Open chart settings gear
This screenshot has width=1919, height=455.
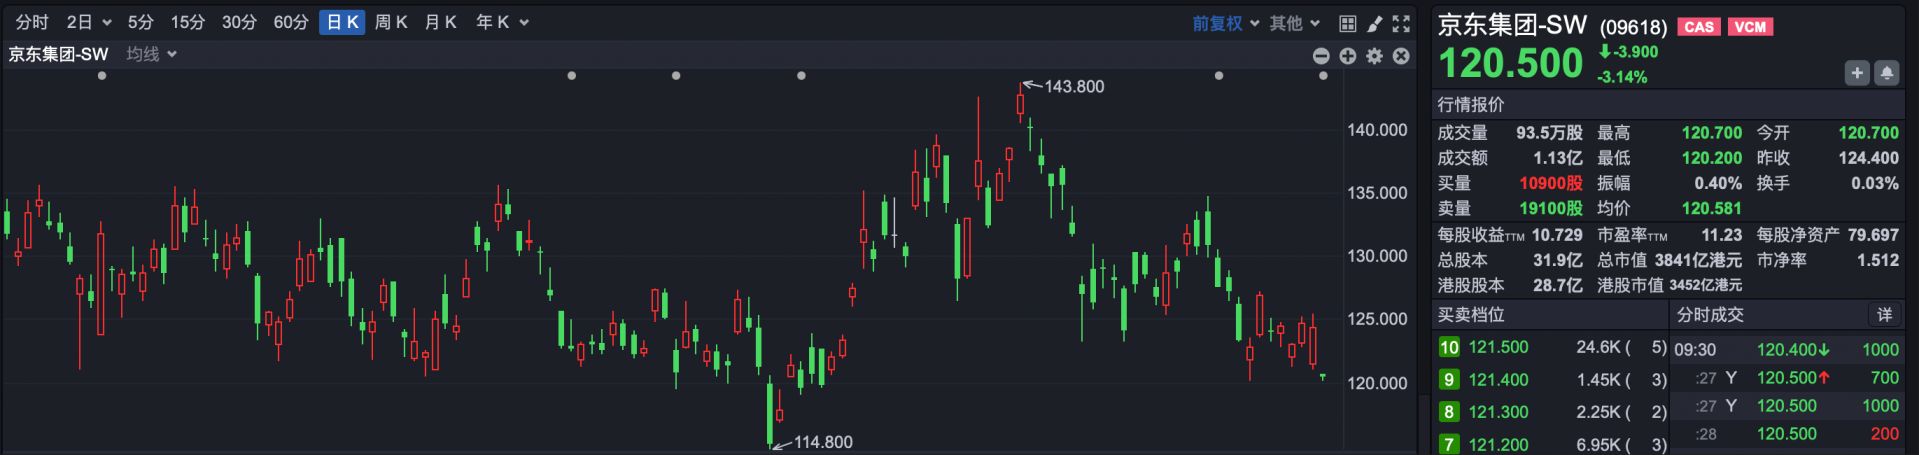click(x=1374, y=56)
